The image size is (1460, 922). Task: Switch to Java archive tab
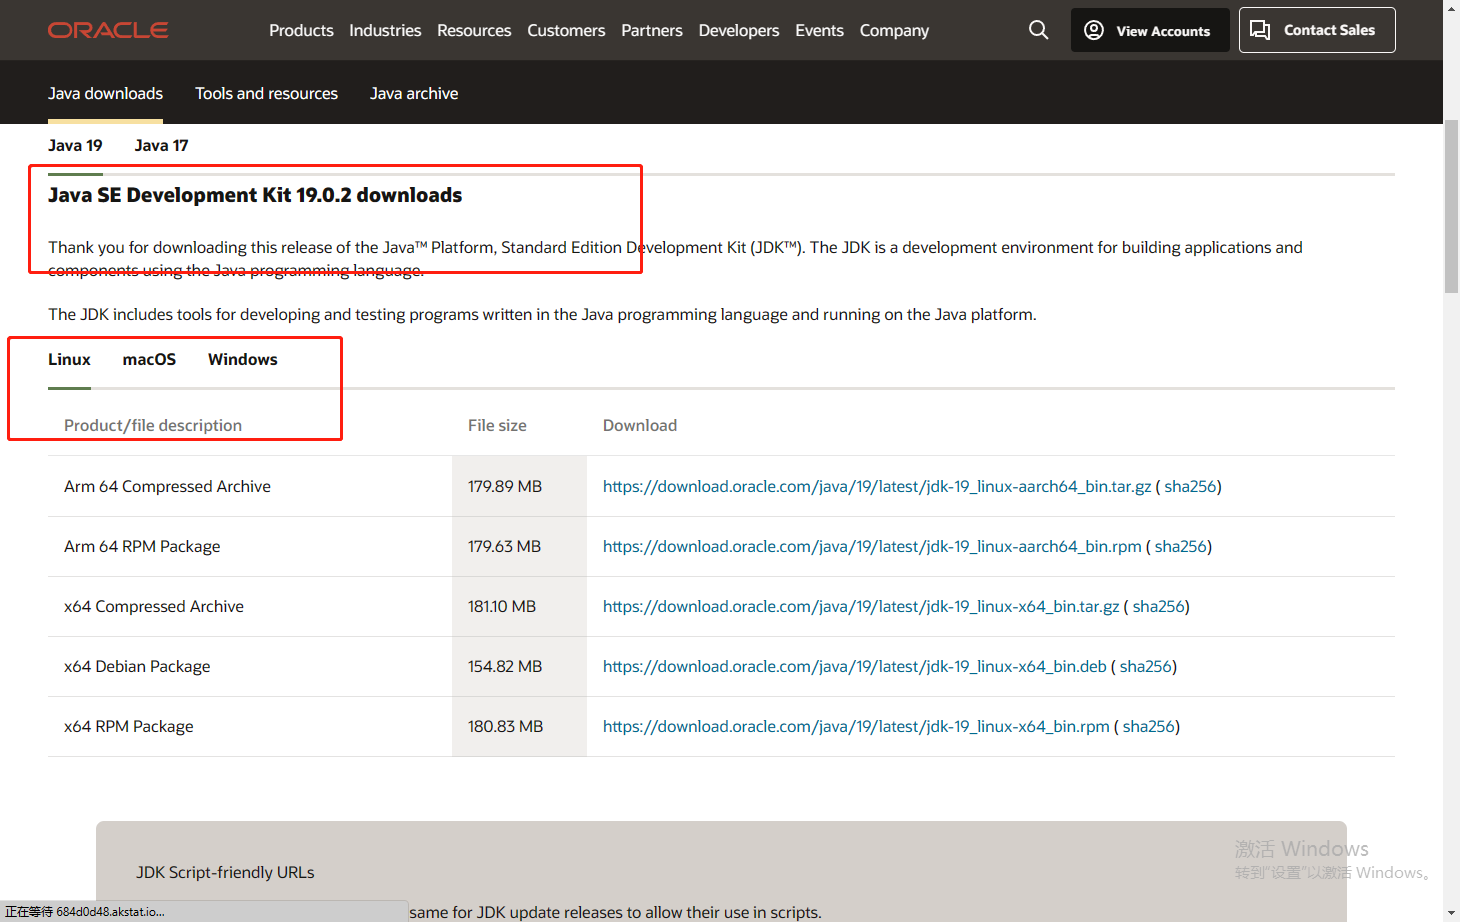pyautogui.click(x=414, y=93)
